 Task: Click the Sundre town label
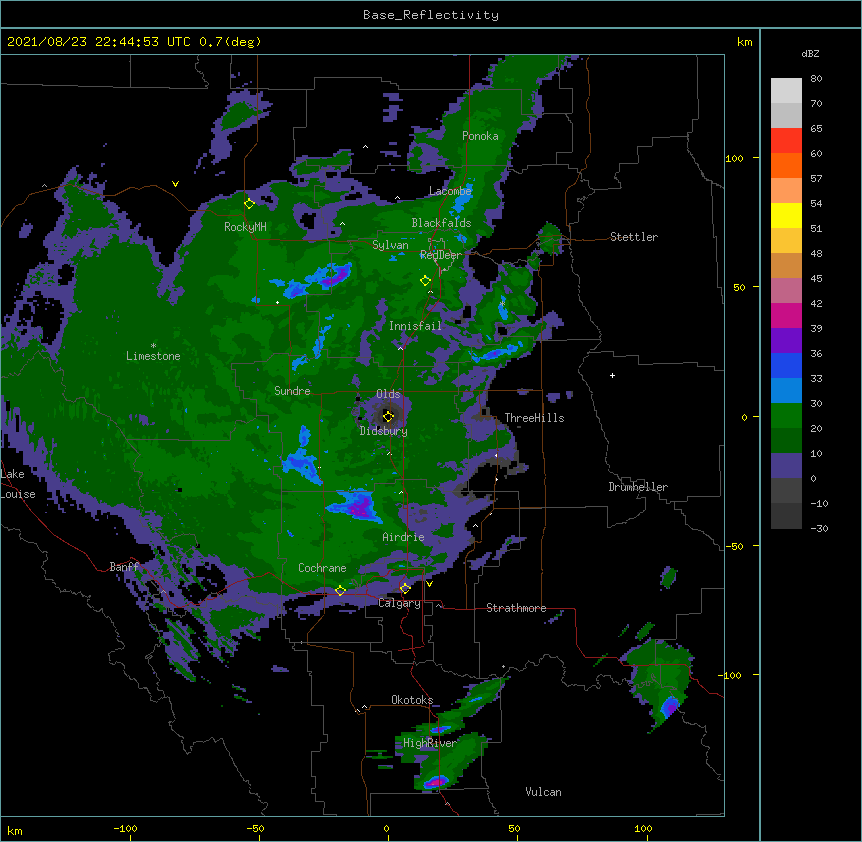click(x=292, y=391)
